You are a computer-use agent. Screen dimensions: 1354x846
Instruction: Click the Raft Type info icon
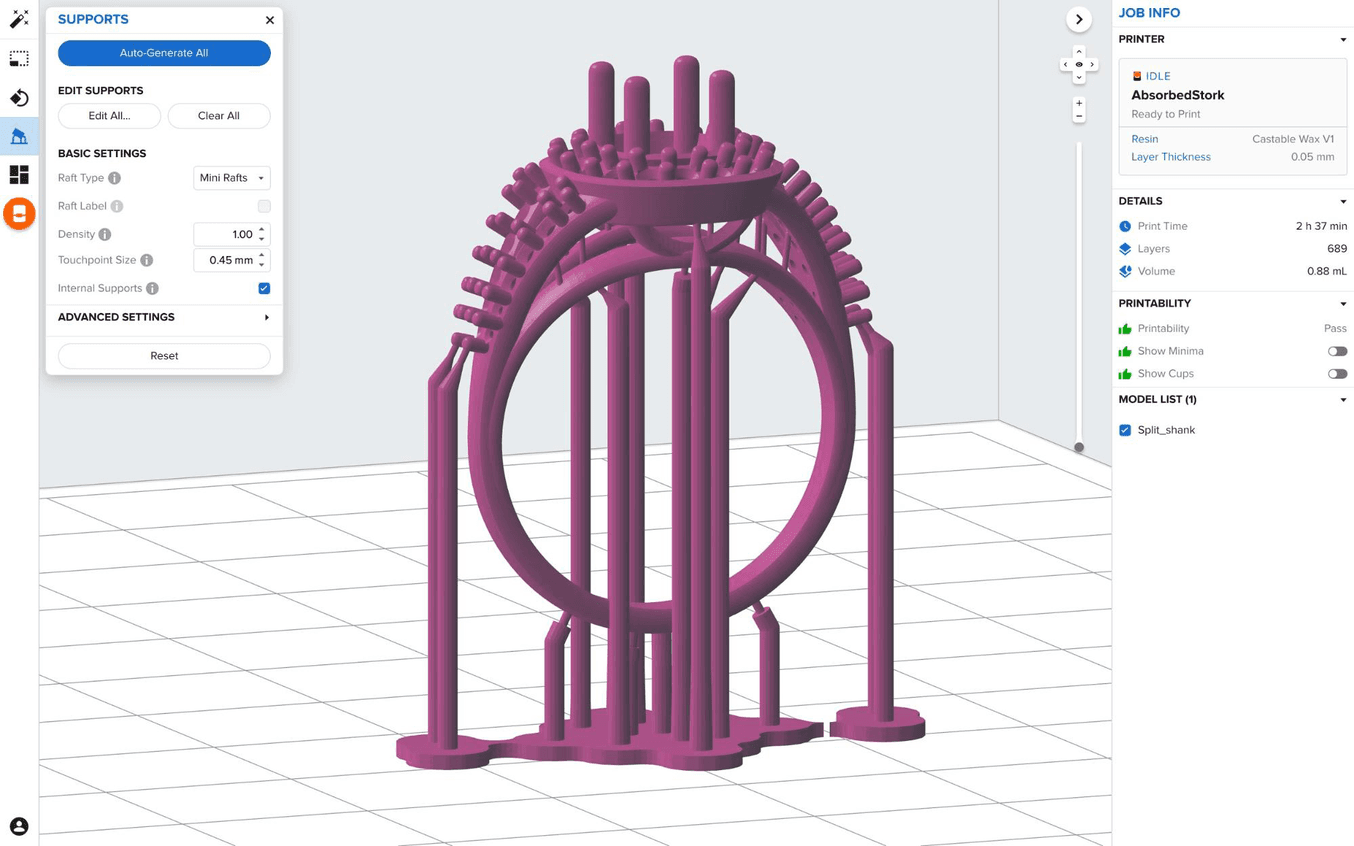pyautogui.click(x=114, y=178)
